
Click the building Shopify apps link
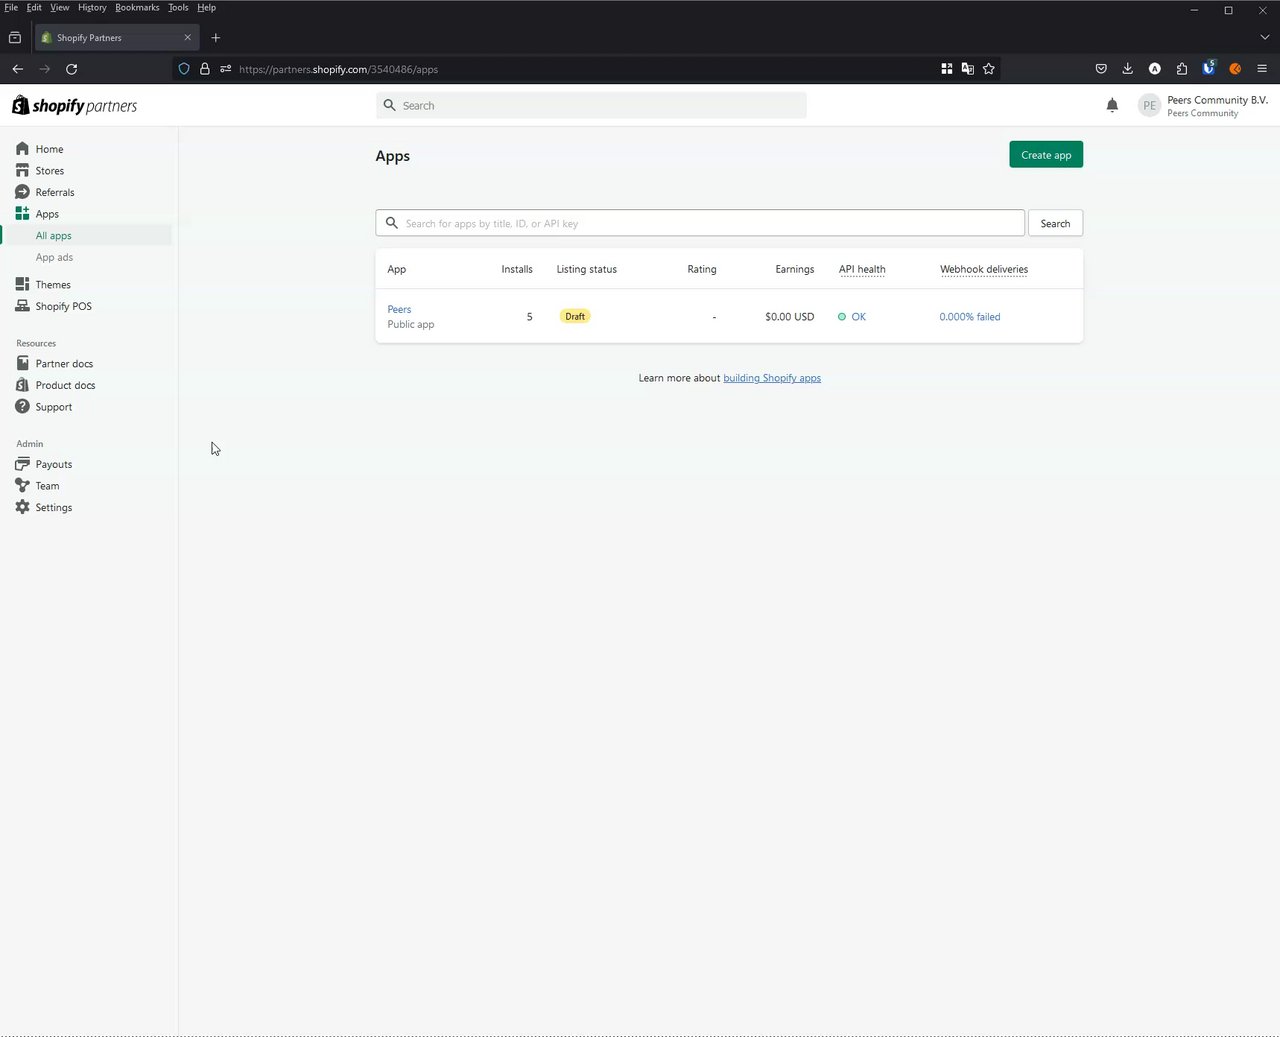tap(772, 378)
